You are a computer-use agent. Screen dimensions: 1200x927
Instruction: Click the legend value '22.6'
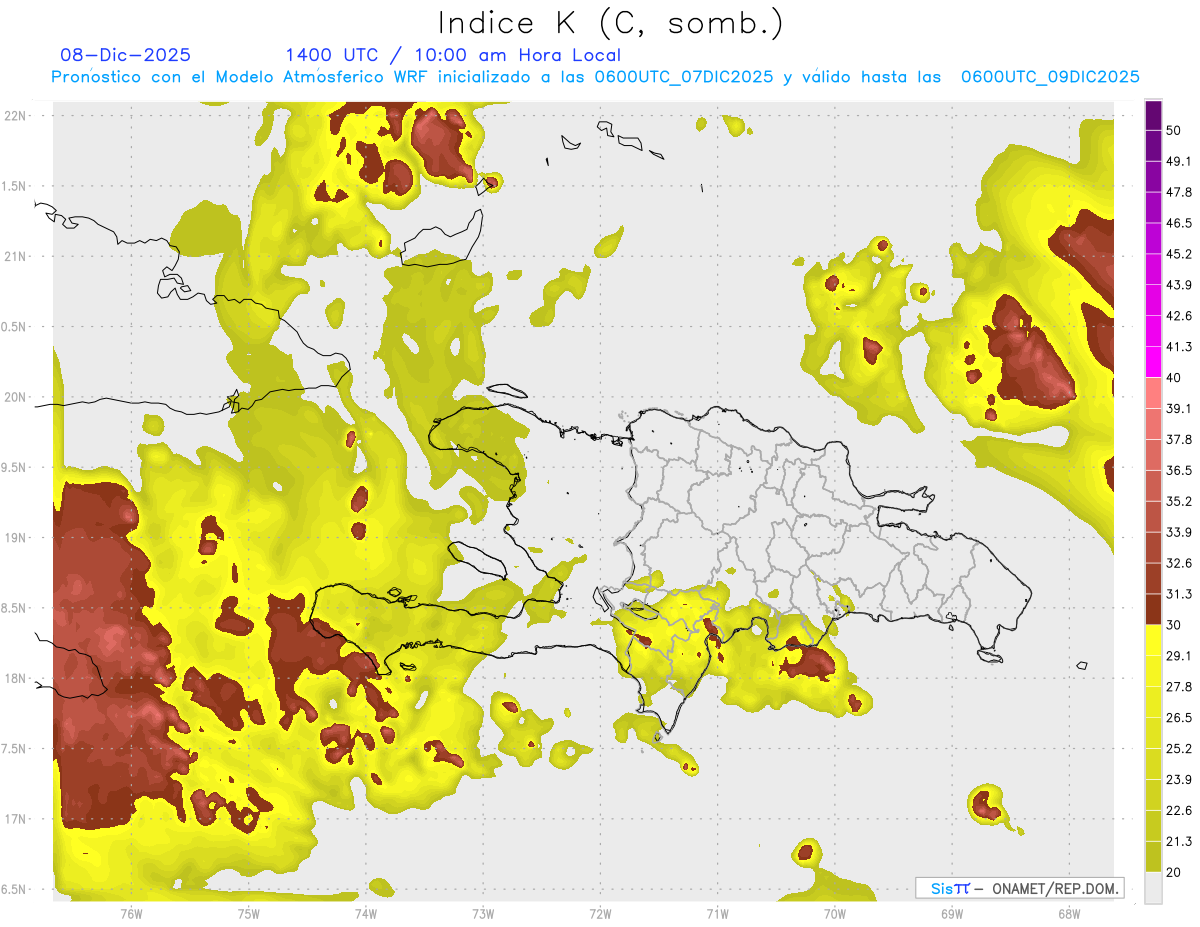point(1179,811)
